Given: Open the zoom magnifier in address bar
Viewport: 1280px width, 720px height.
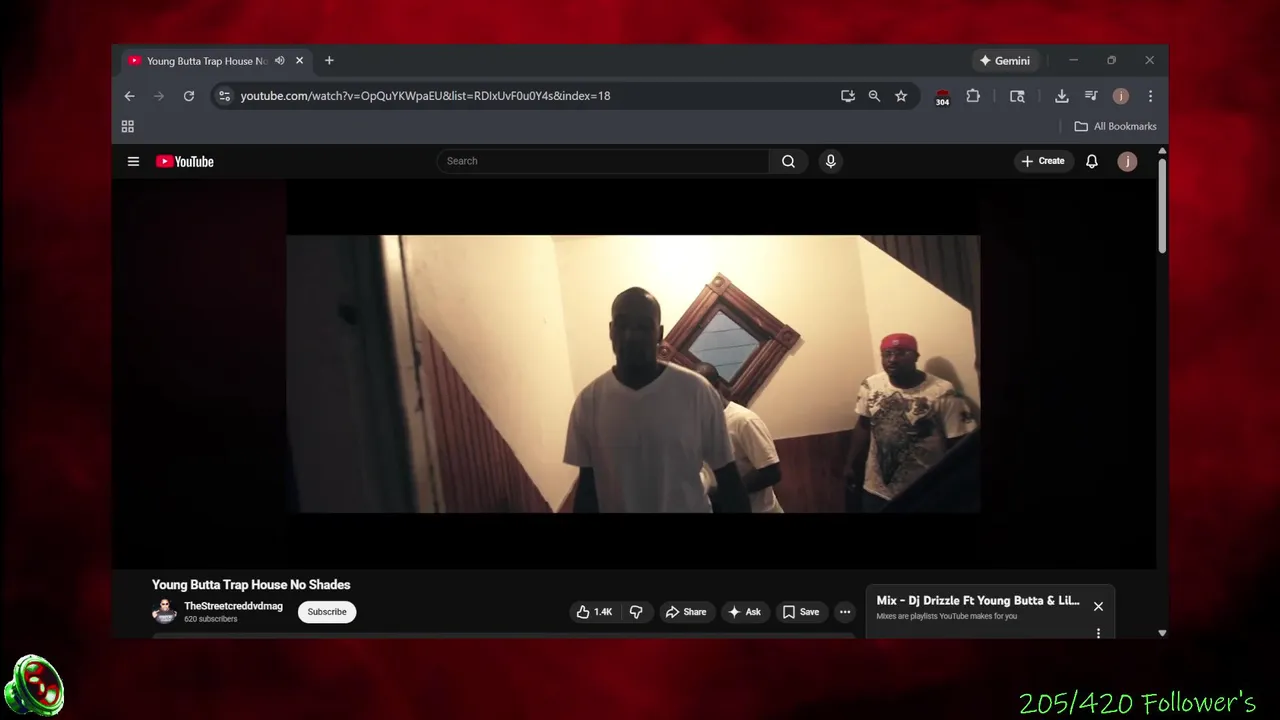Looking at the screenshot, I should tap(874, 96).
